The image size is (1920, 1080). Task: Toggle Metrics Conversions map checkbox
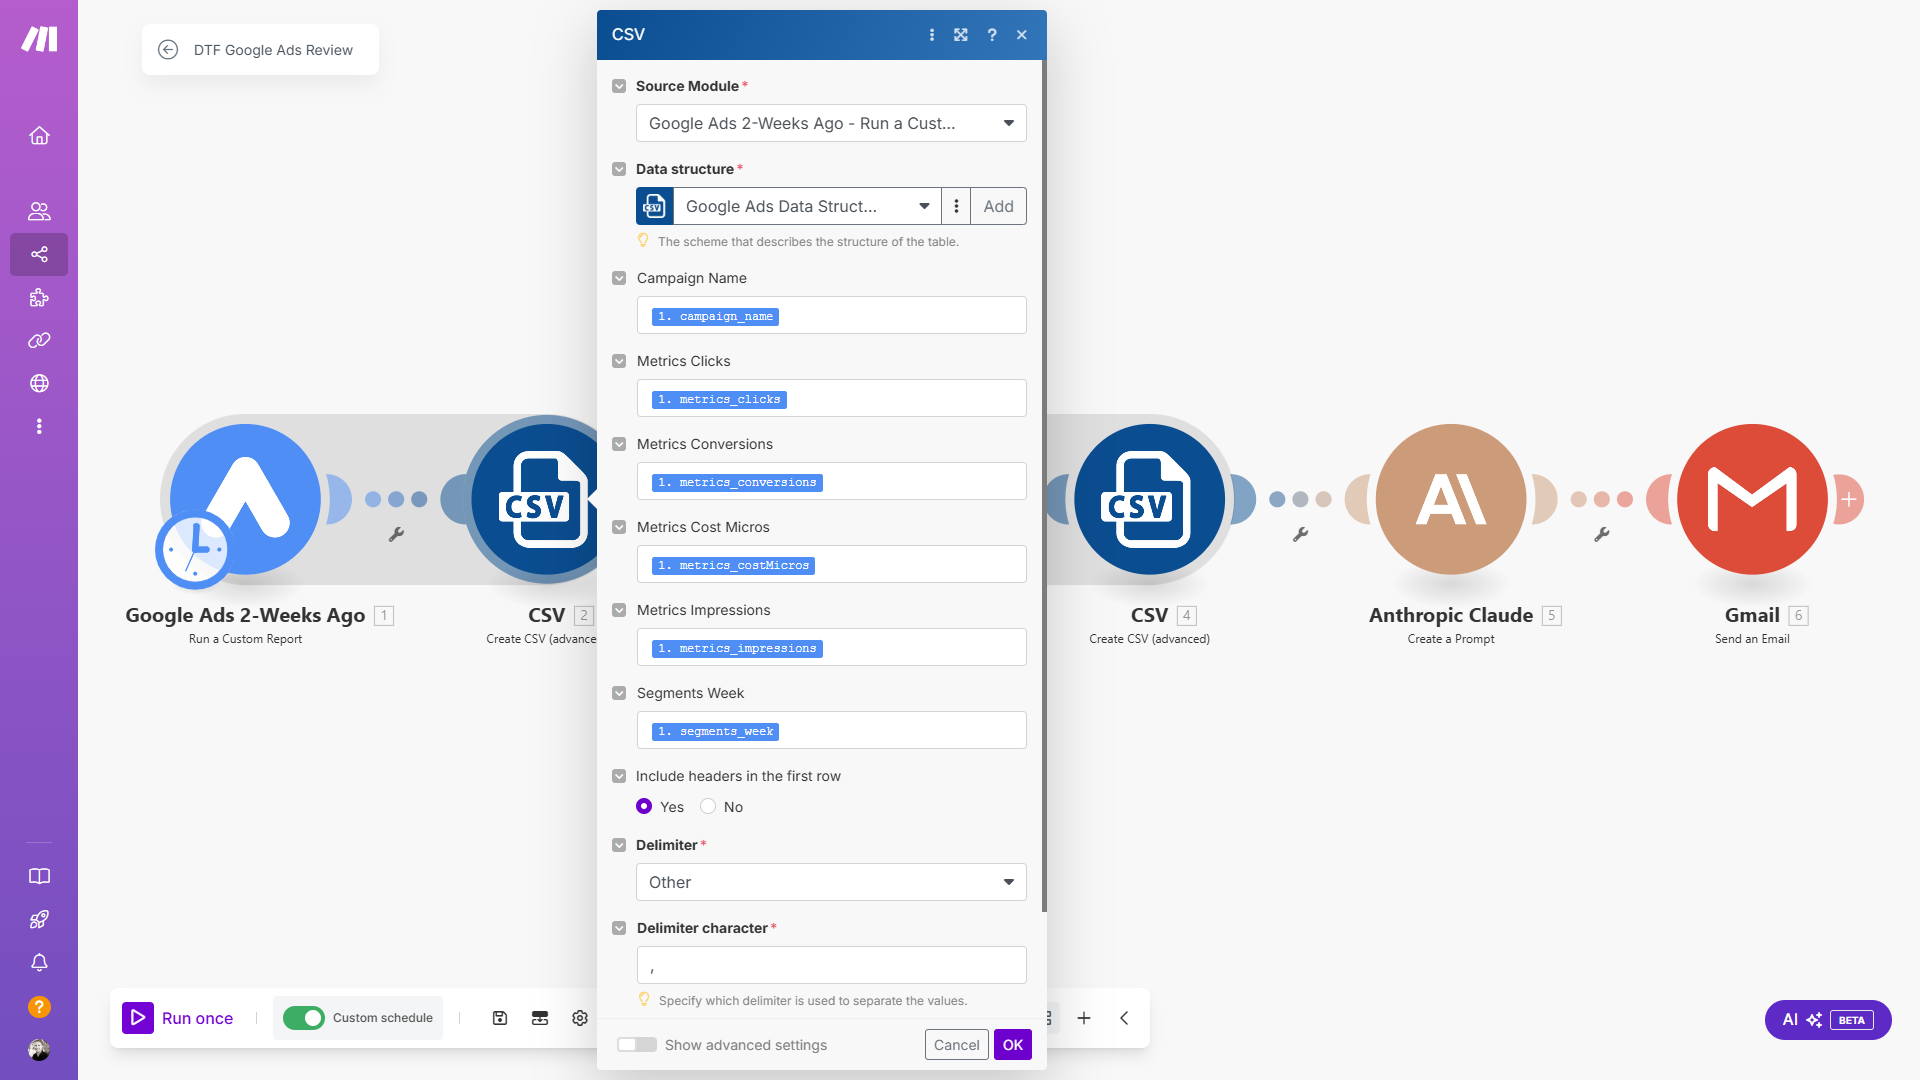619,444
